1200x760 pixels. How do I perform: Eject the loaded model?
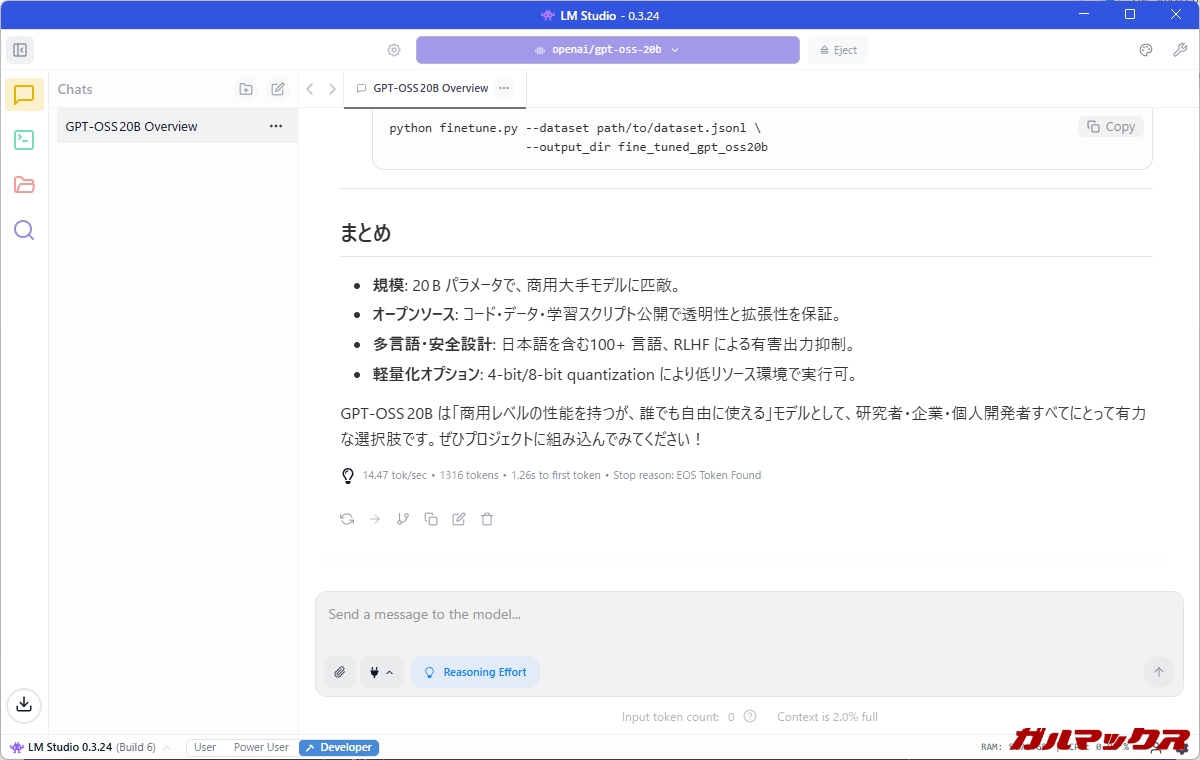point(838,50)
